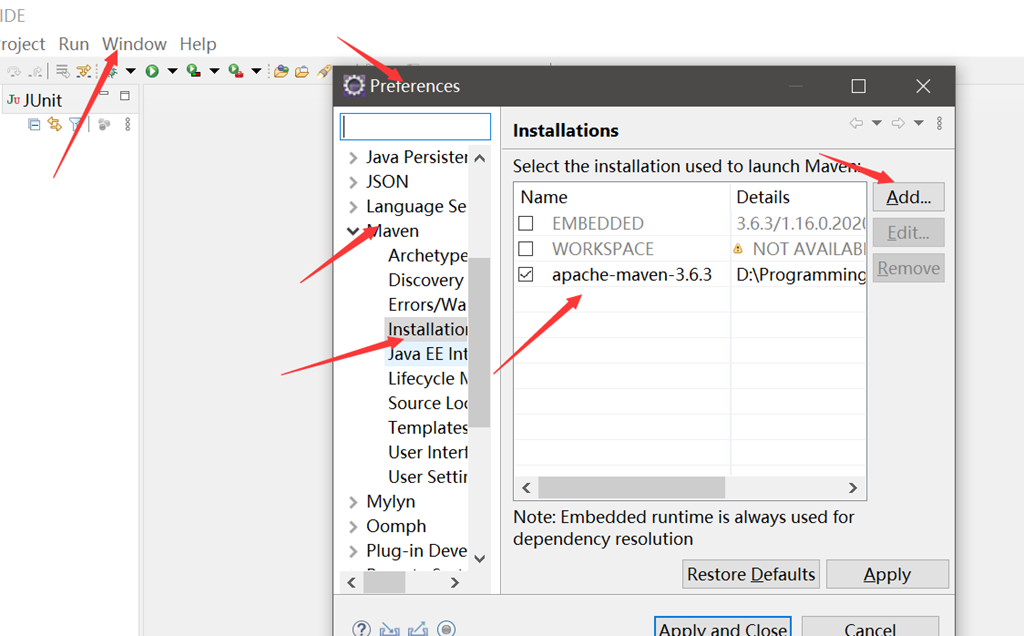Screen dimensions: 1024x636
Task: Uncheck the apache-maven-3.6.3 checkbox
Action: [x=526, y=274]
